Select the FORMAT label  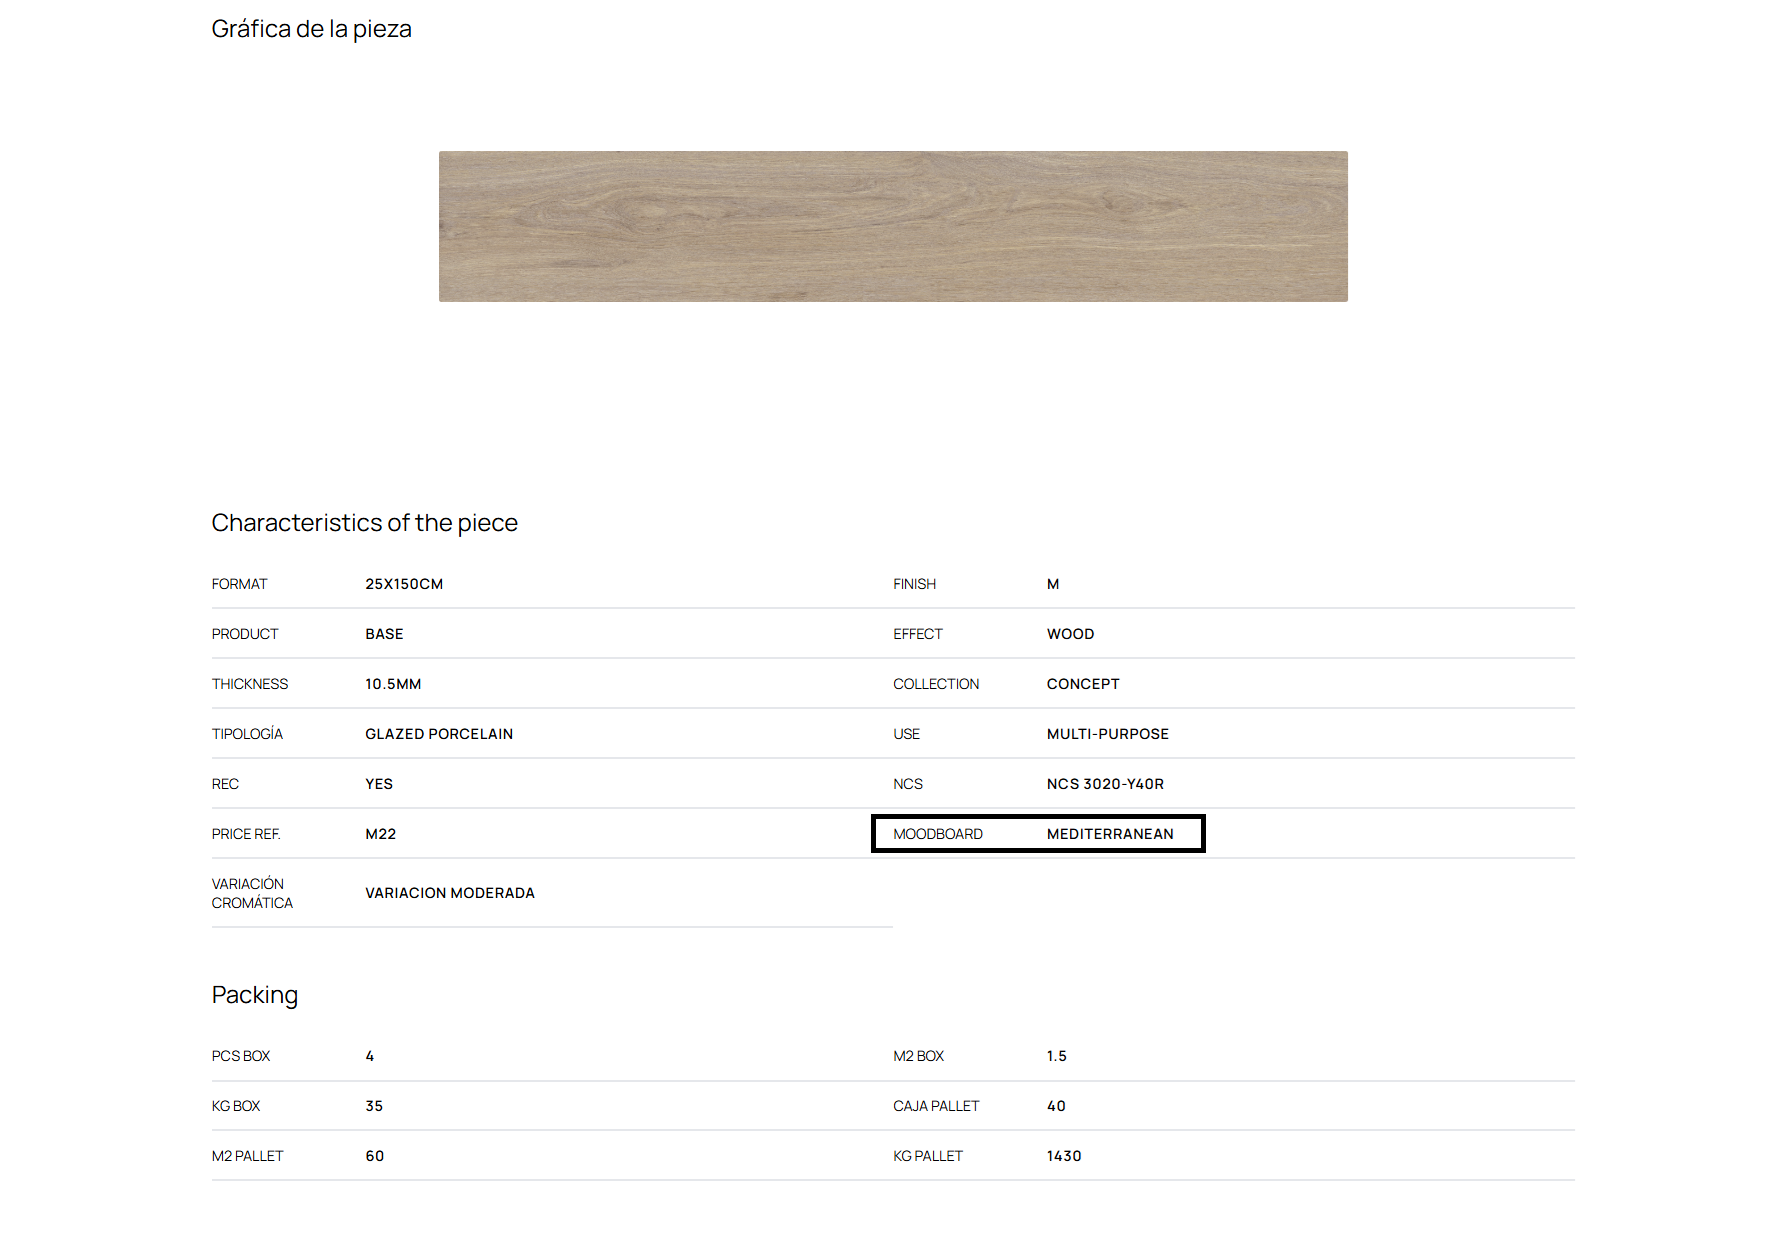(239, 584)
